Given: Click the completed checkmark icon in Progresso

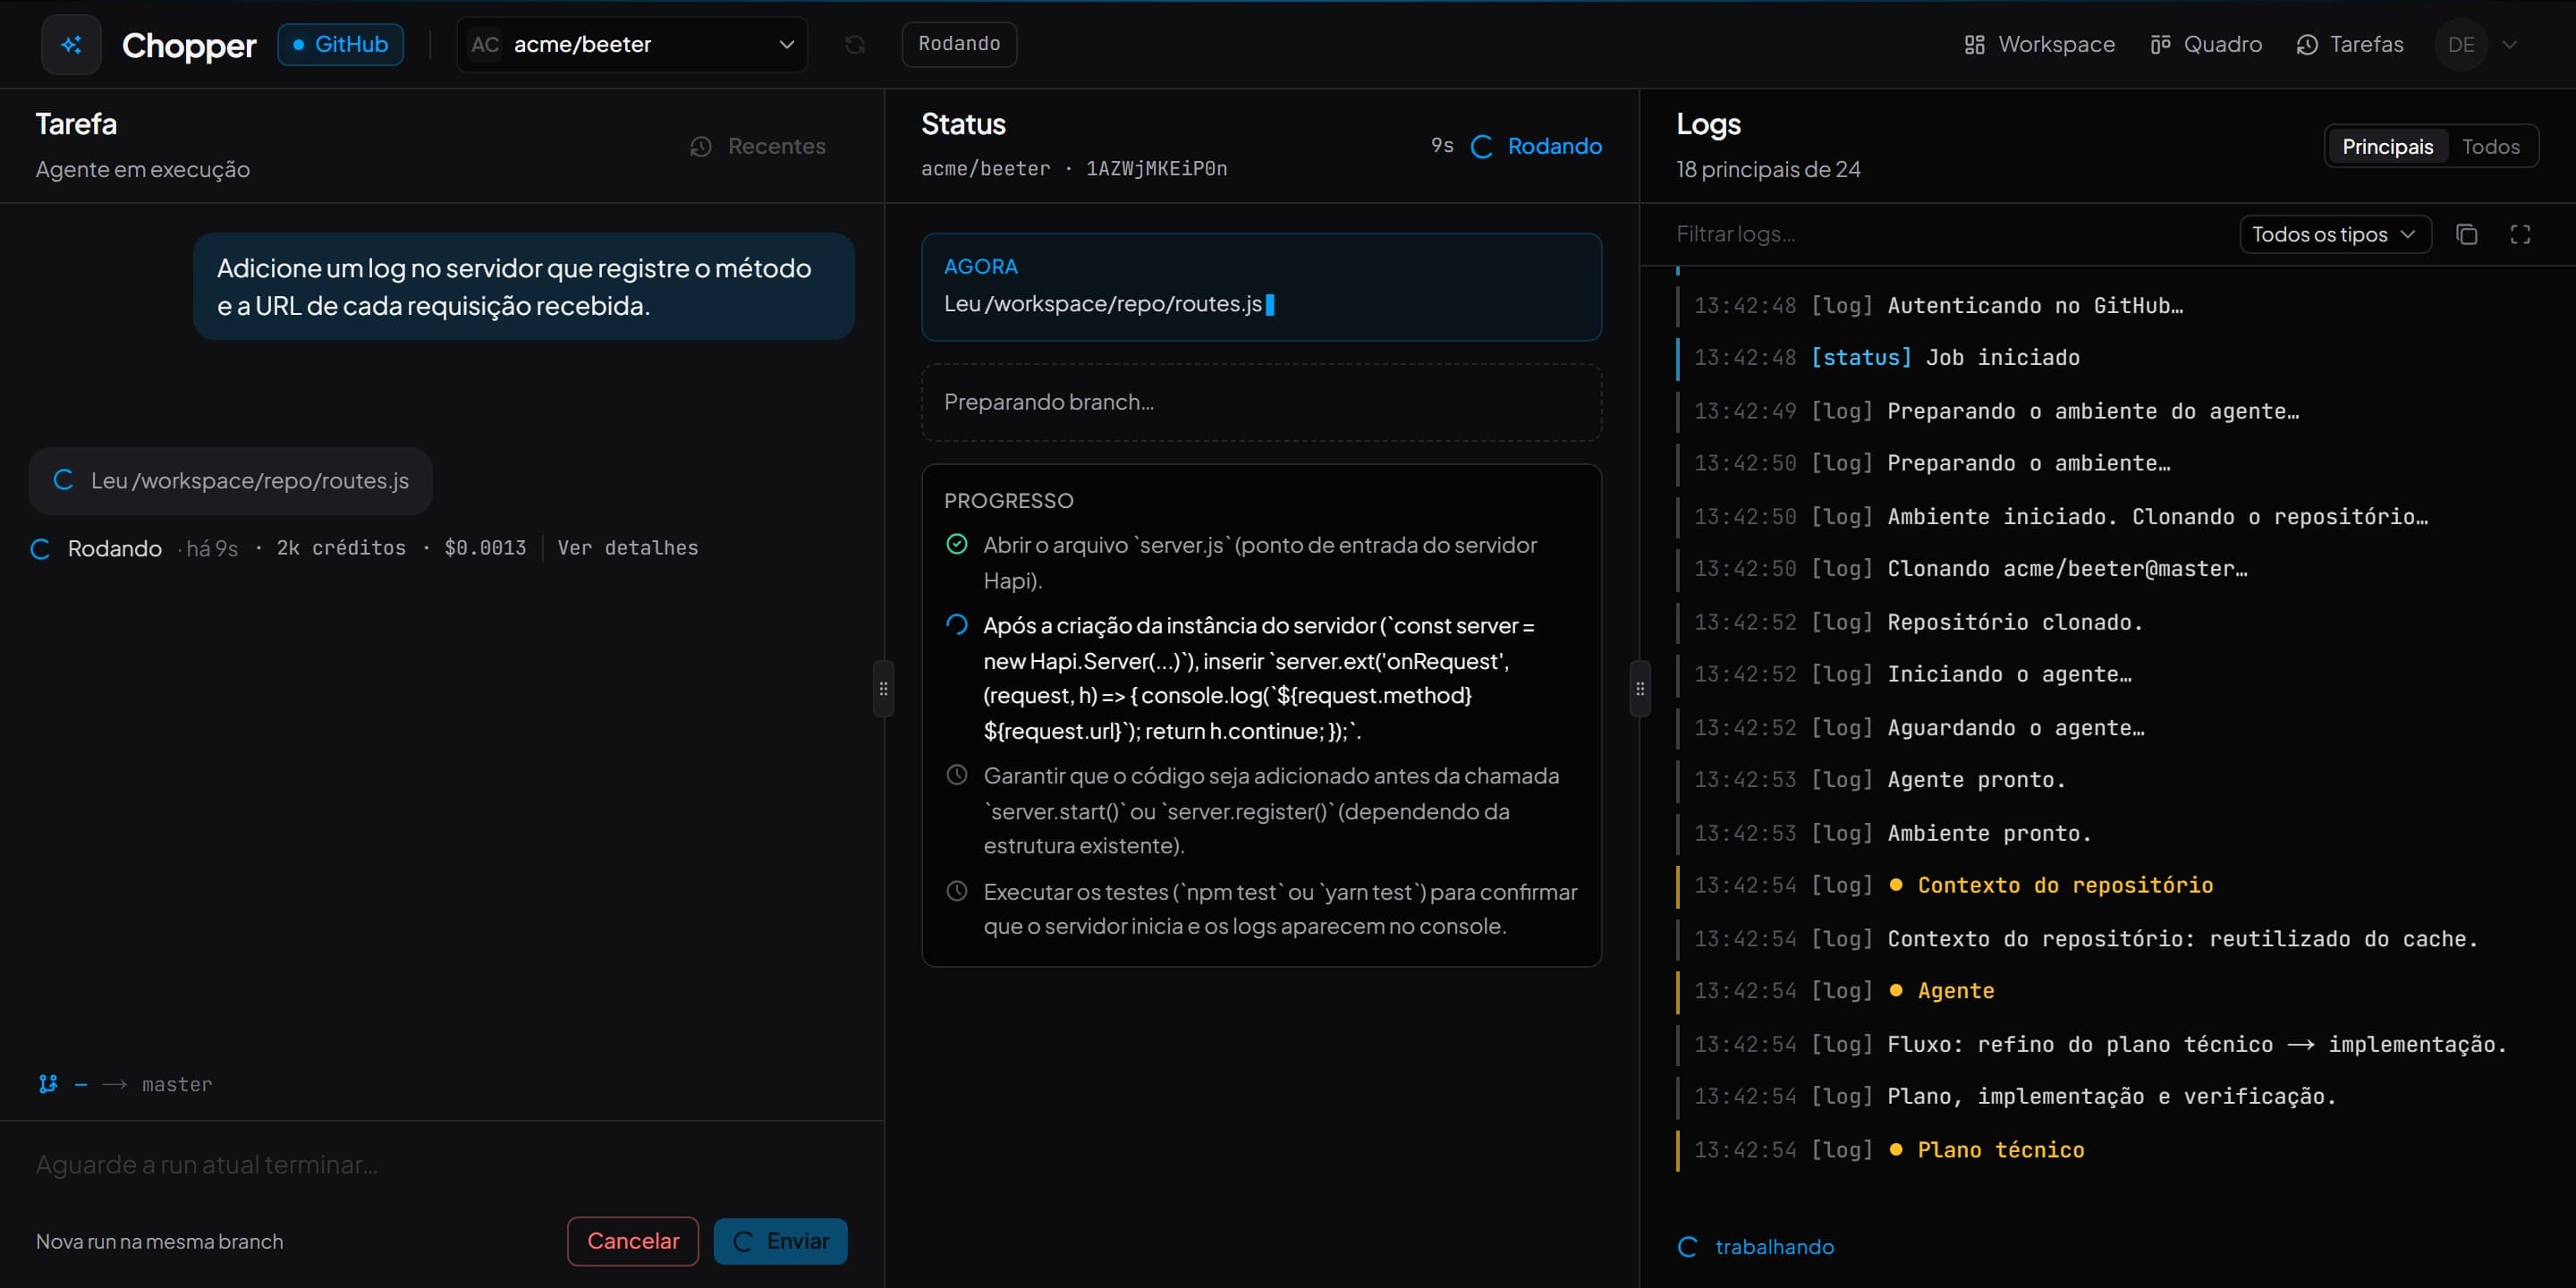Looking at the screenshot, I should click(957, 544).
